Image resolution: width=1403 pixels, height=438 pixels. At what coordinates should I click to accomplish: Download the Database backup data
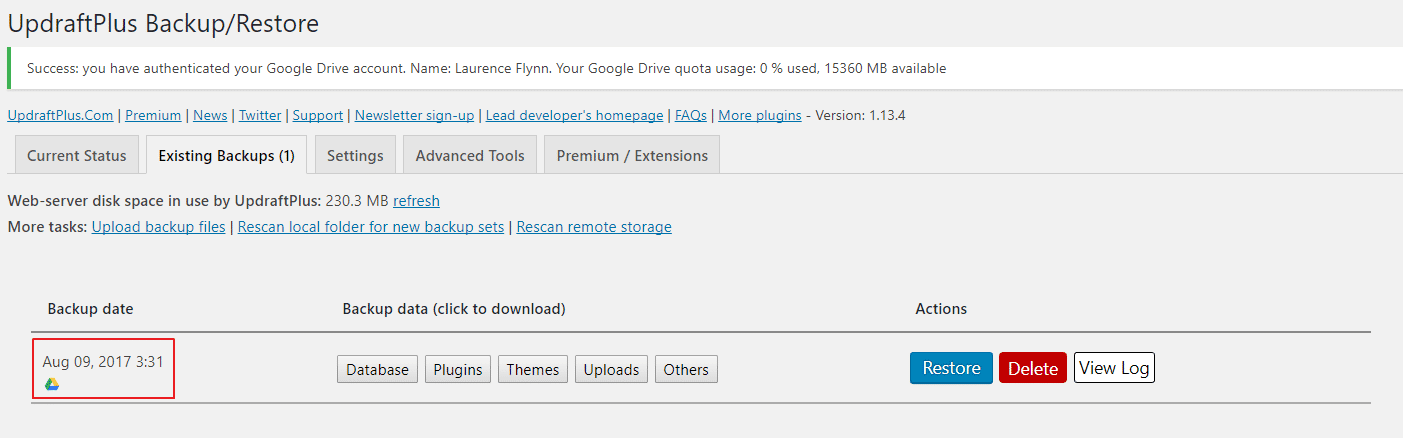point(377,369)
